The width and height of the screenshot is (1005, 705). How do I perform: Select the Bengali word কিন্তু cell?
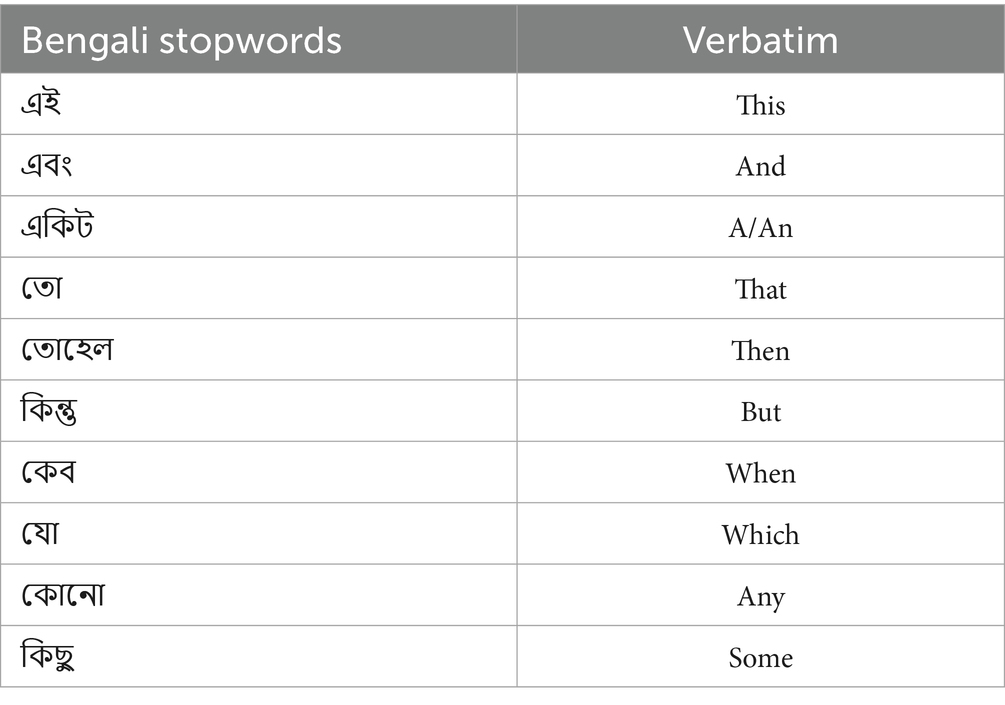[50, 412]
